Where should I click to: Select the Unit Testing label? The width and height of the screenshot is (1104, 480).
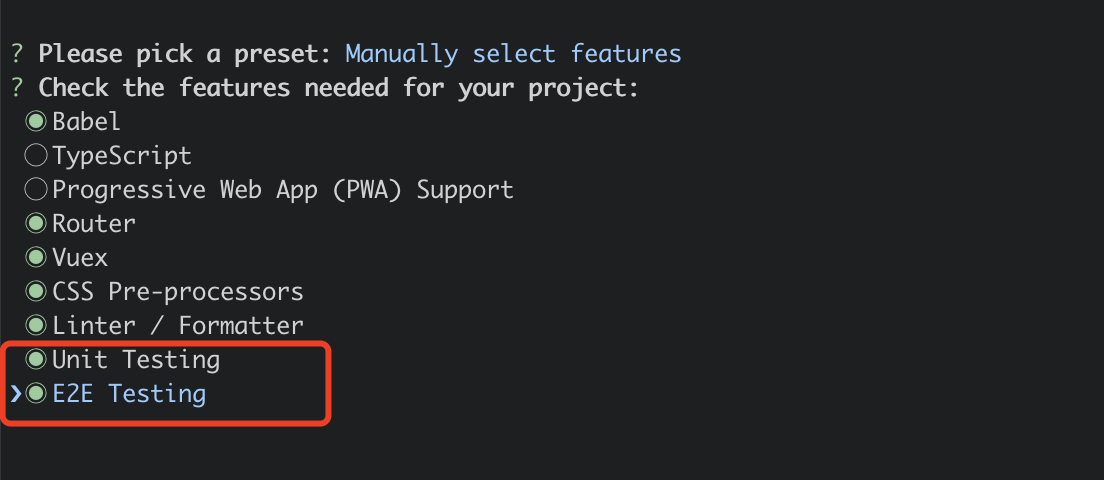coord(136,359)
